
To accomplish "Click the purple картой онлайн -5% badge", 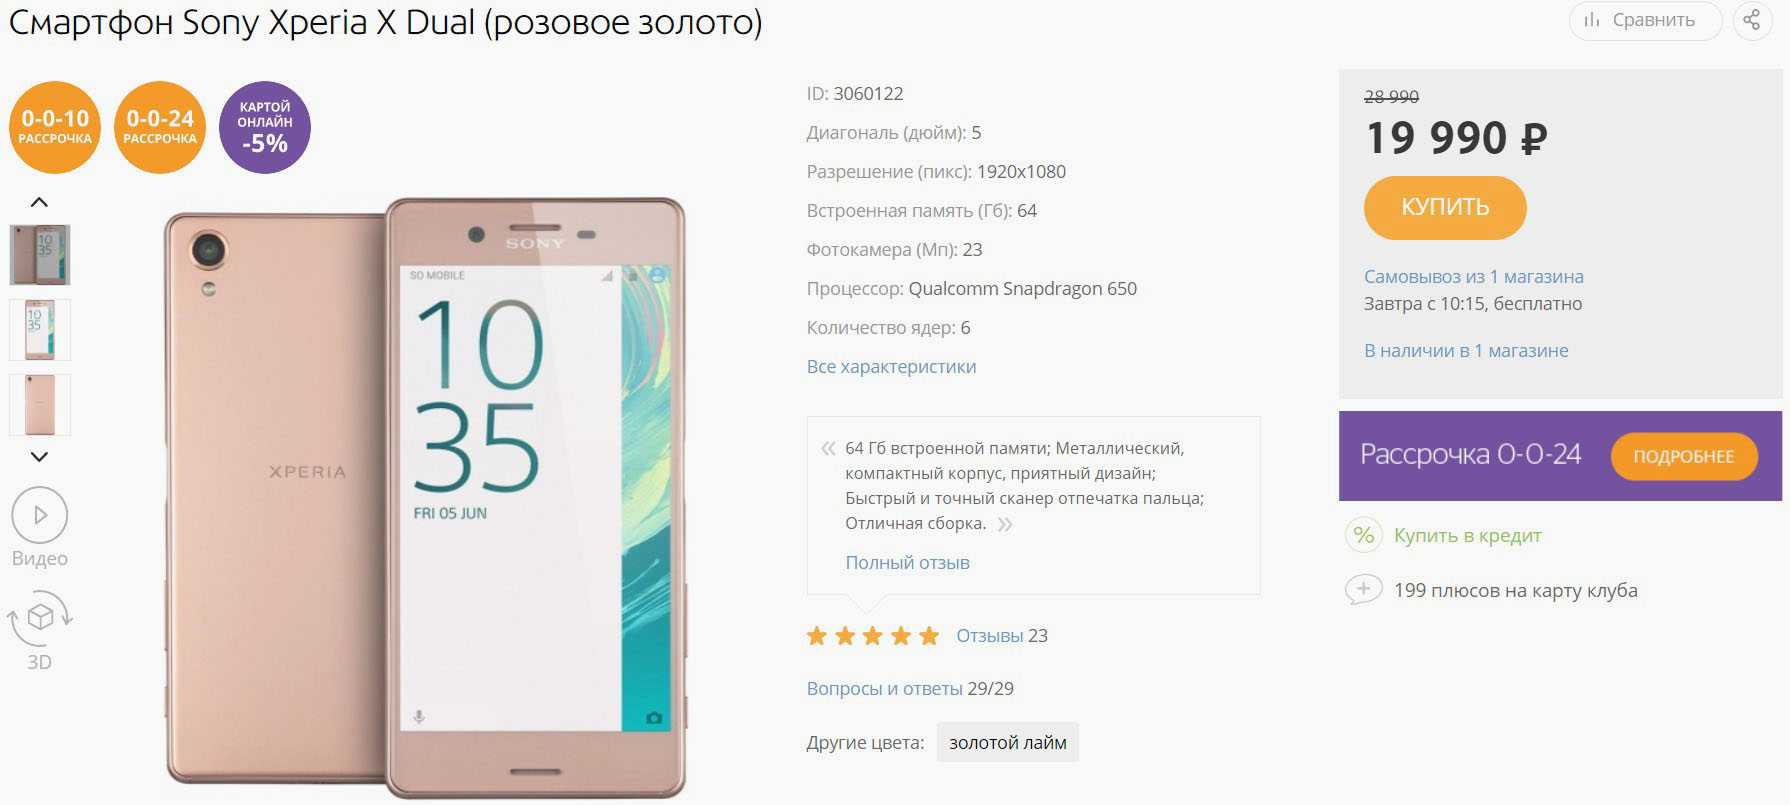I will (x=265, y=127).
